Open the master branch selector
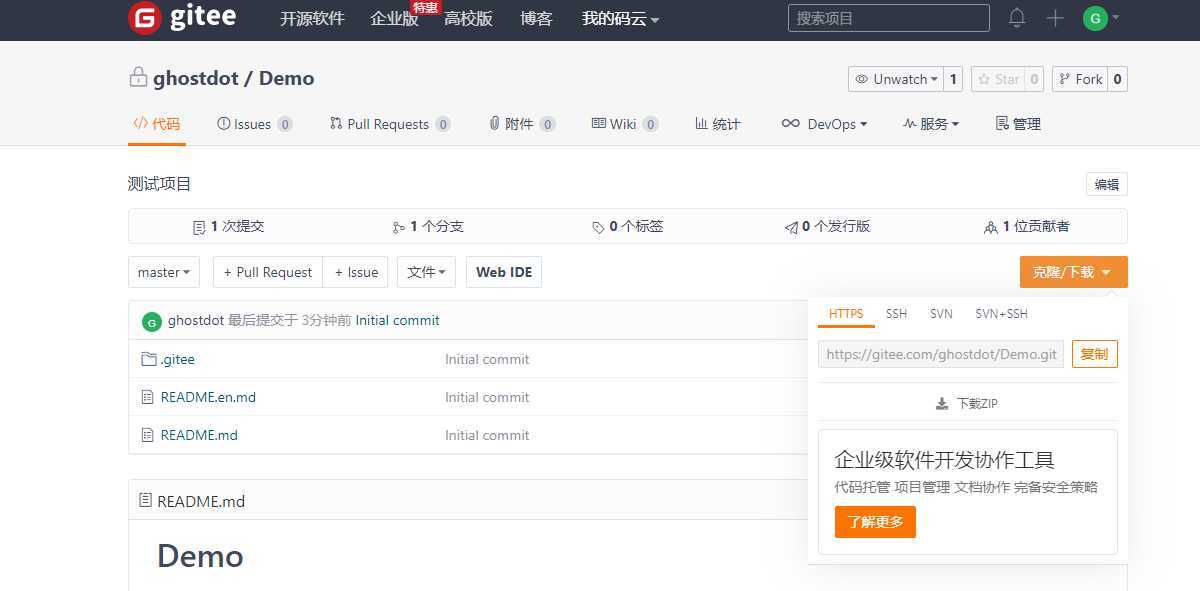1200x591 pixels. (x=164, y=272)
